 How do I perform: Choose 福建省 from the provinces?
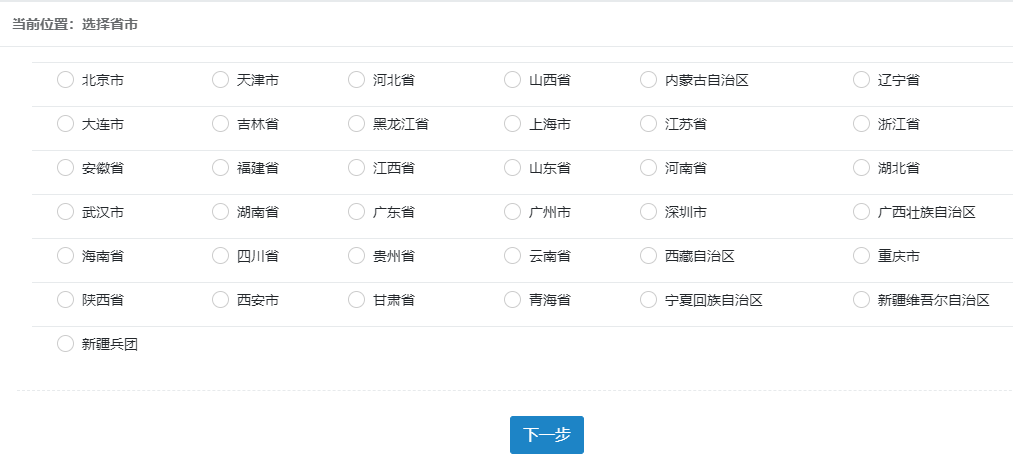click(221, 168)
